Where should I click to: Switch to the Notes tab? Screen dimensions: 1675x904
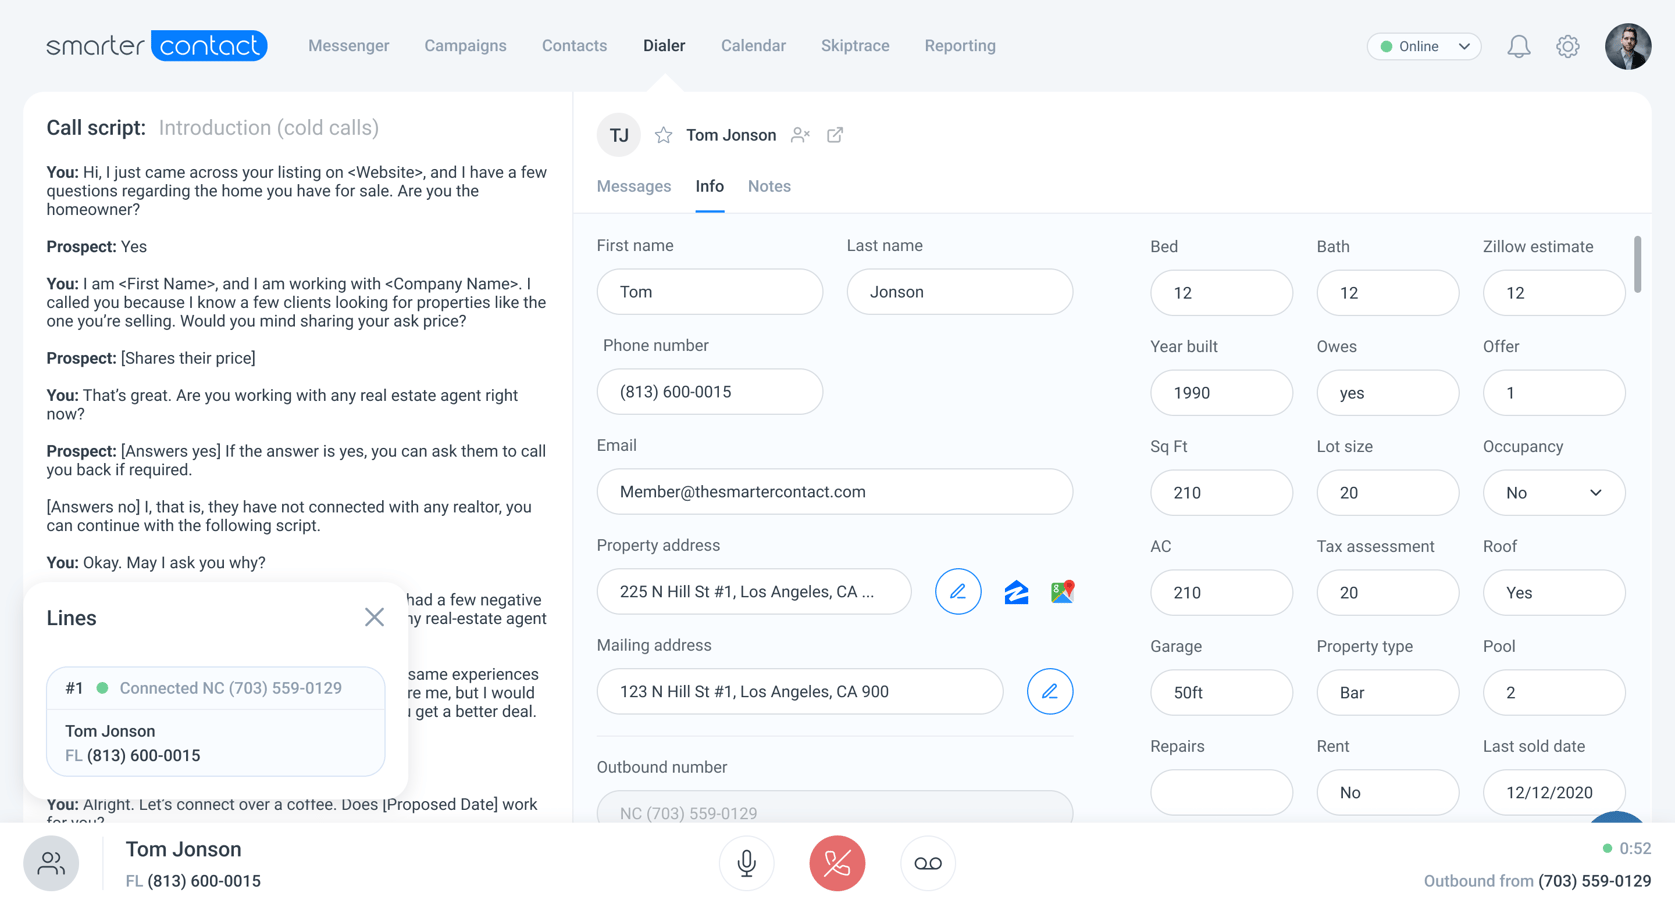768,186
